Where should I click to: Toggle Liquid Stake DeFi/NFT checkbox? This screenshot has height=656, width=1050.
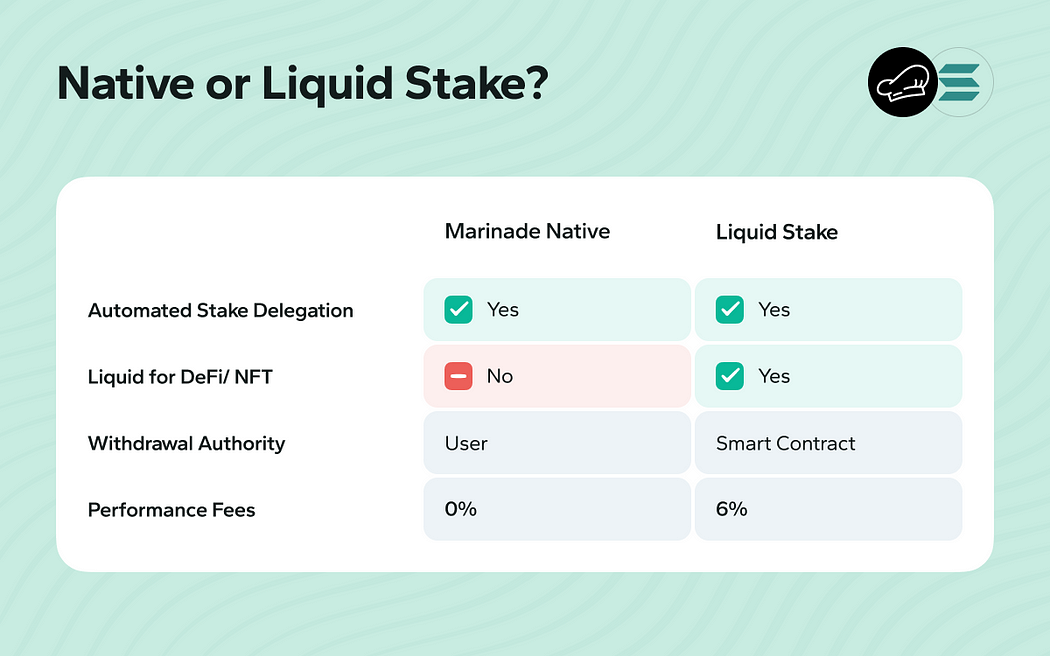pos(730,377)
